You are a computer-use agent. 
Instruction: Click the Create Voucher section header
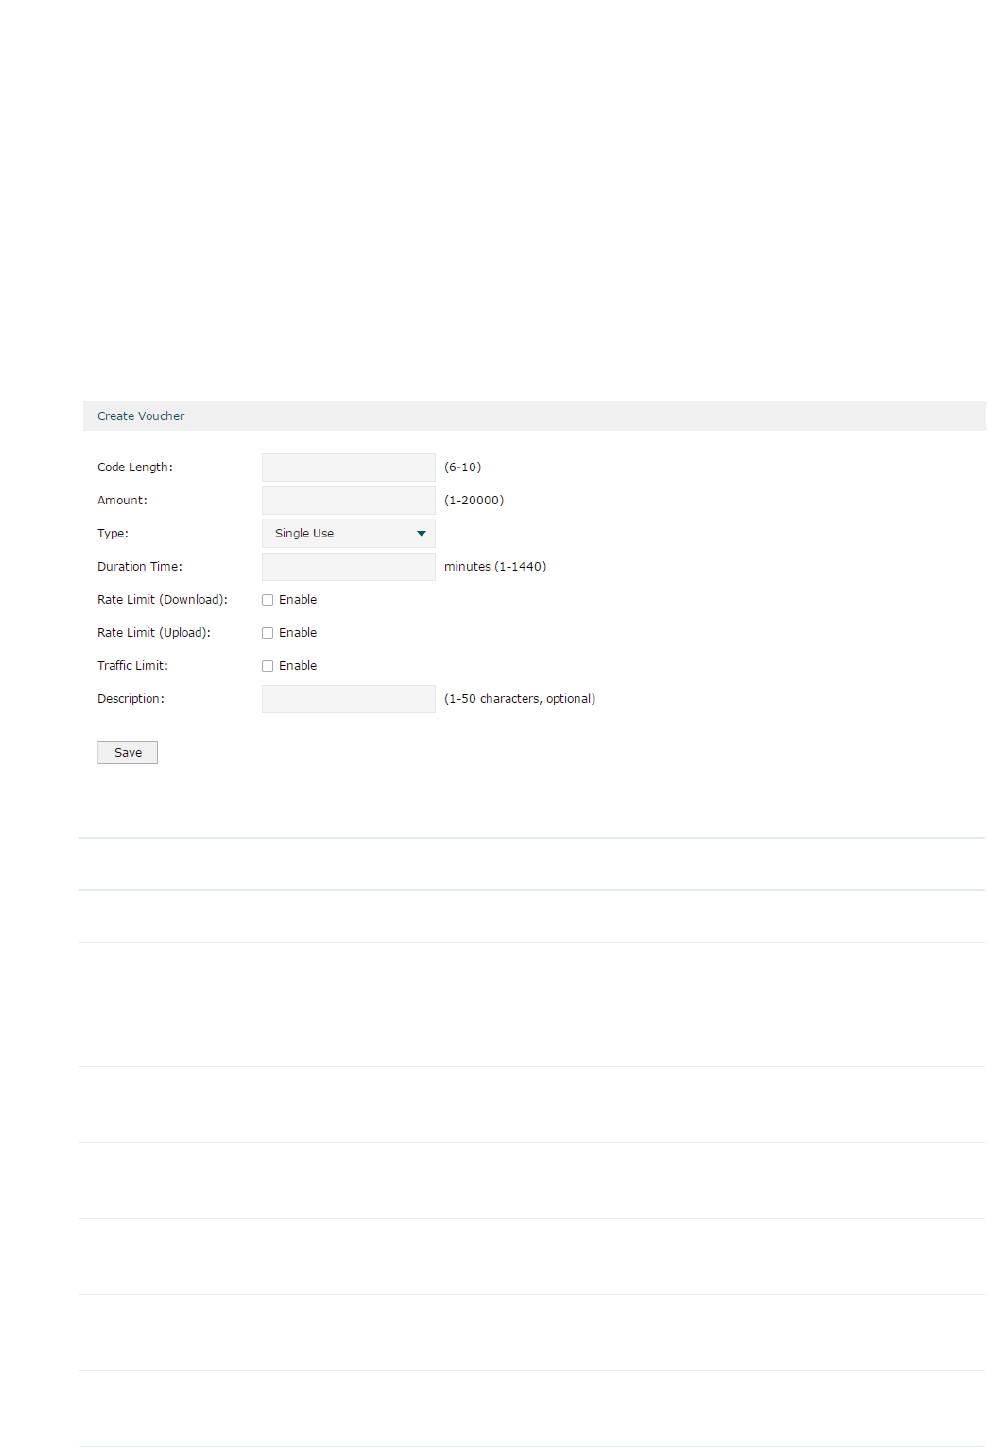pos(534,416)
